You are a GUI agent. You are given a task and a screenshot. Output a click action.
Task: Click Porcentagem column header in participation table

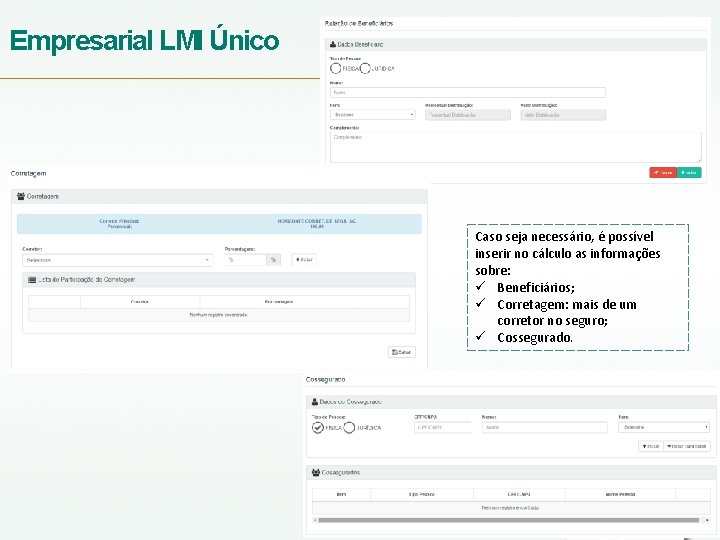279,302
